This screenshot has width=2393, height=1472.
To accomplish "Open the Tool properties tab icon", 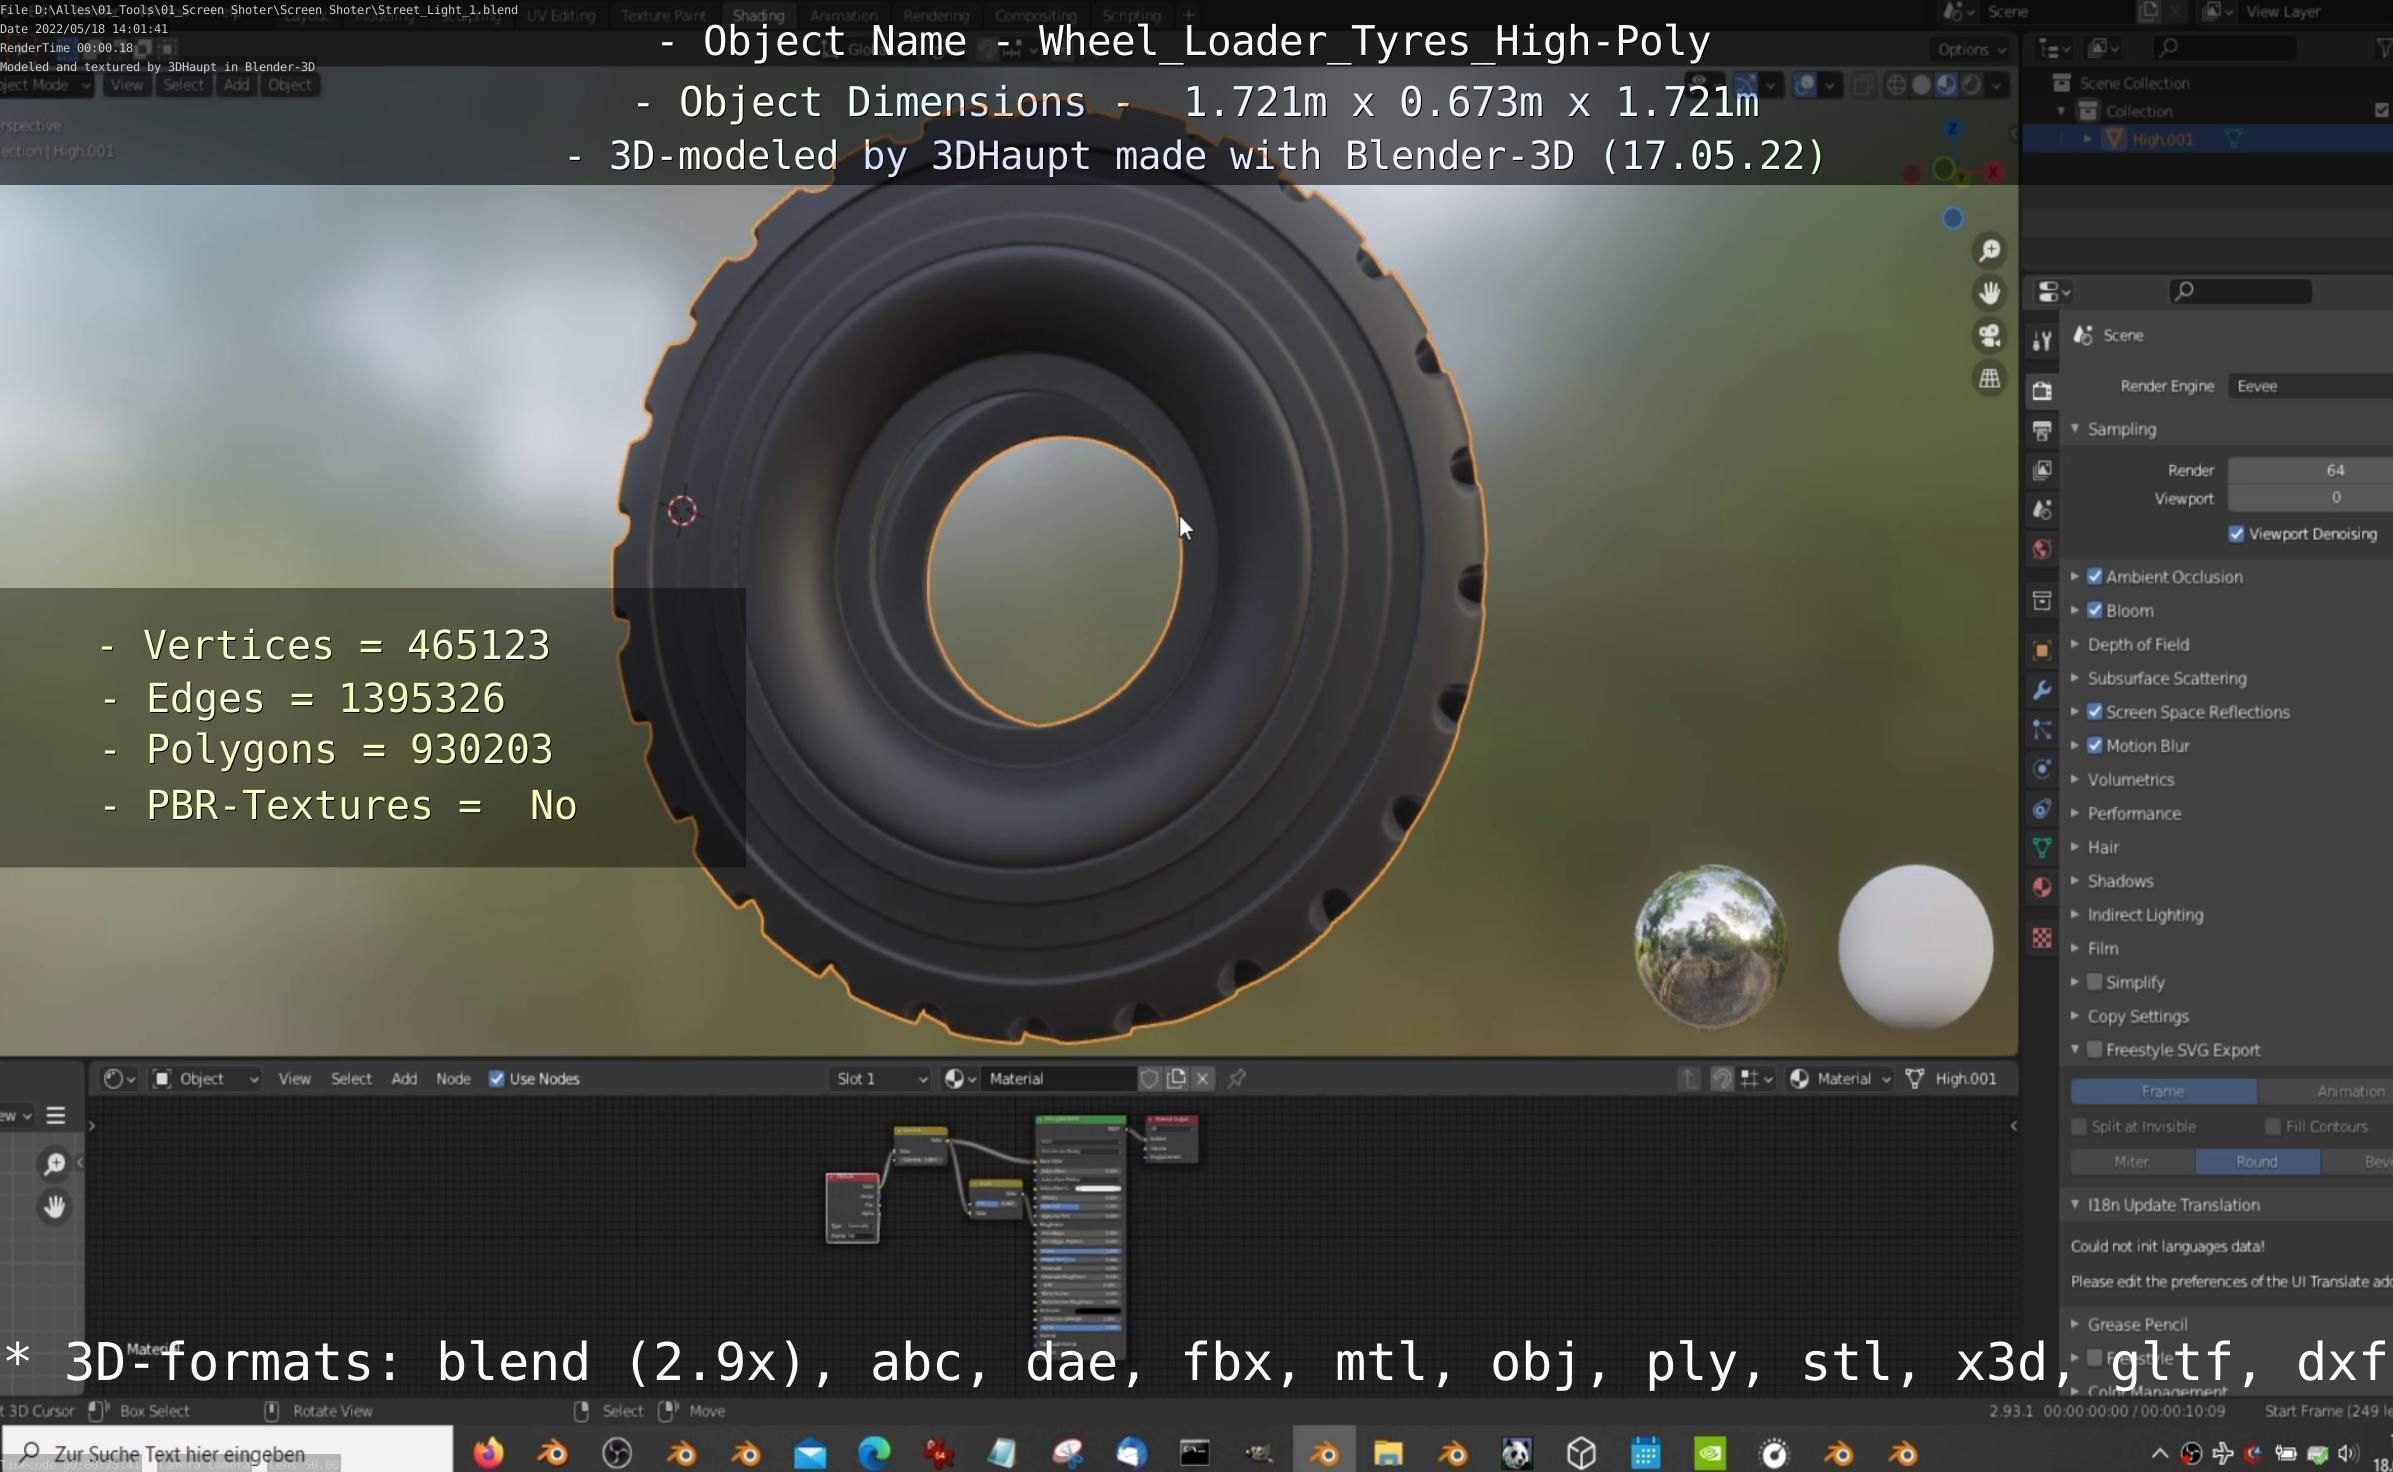I will tap(2042, 341).
